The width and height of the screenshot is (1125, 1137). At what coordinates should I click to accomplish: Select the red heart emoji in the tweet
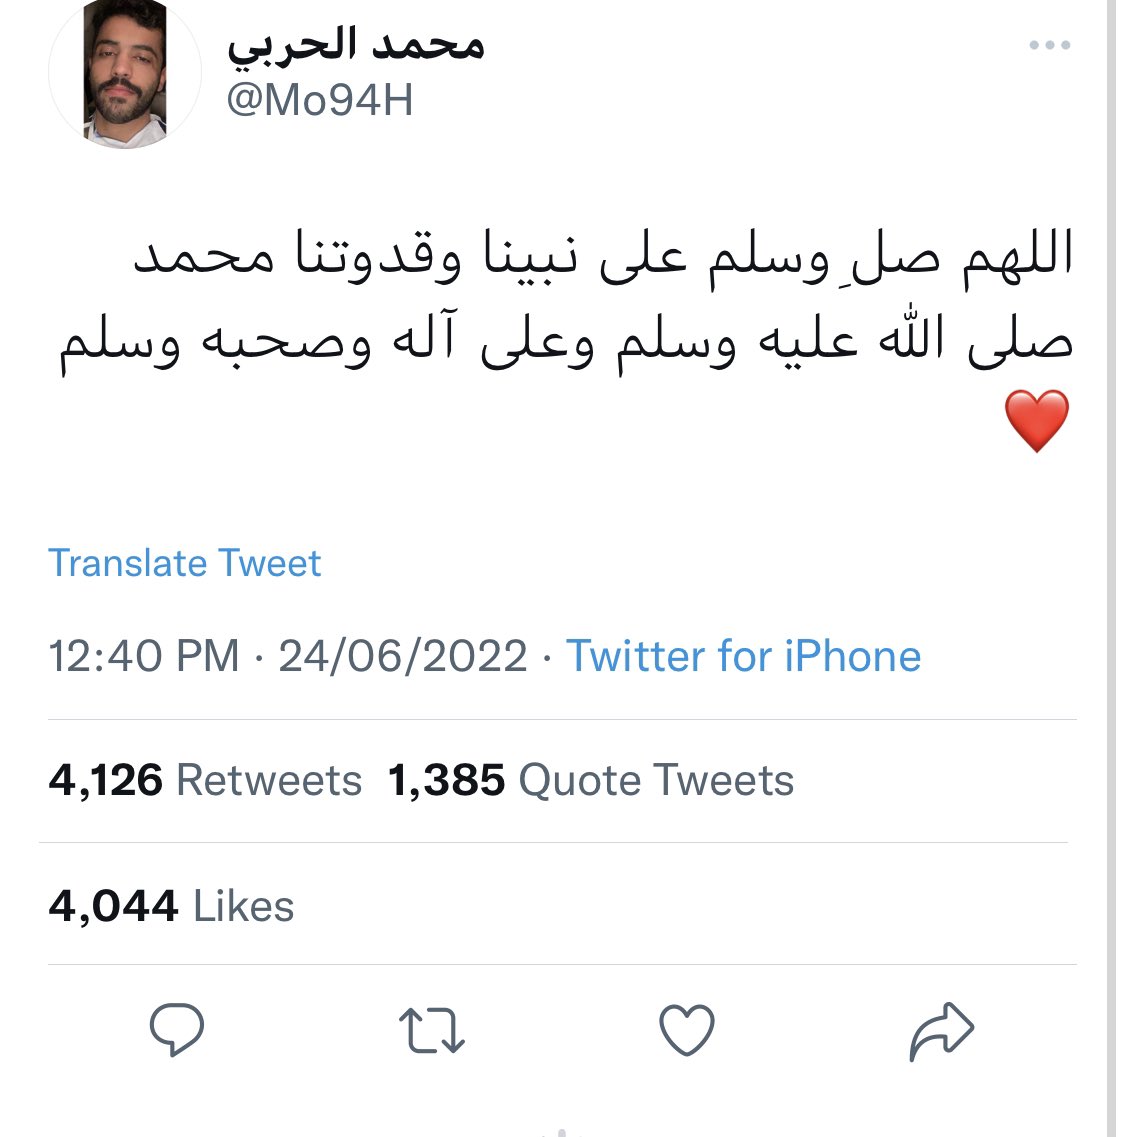coord(1037,421)
